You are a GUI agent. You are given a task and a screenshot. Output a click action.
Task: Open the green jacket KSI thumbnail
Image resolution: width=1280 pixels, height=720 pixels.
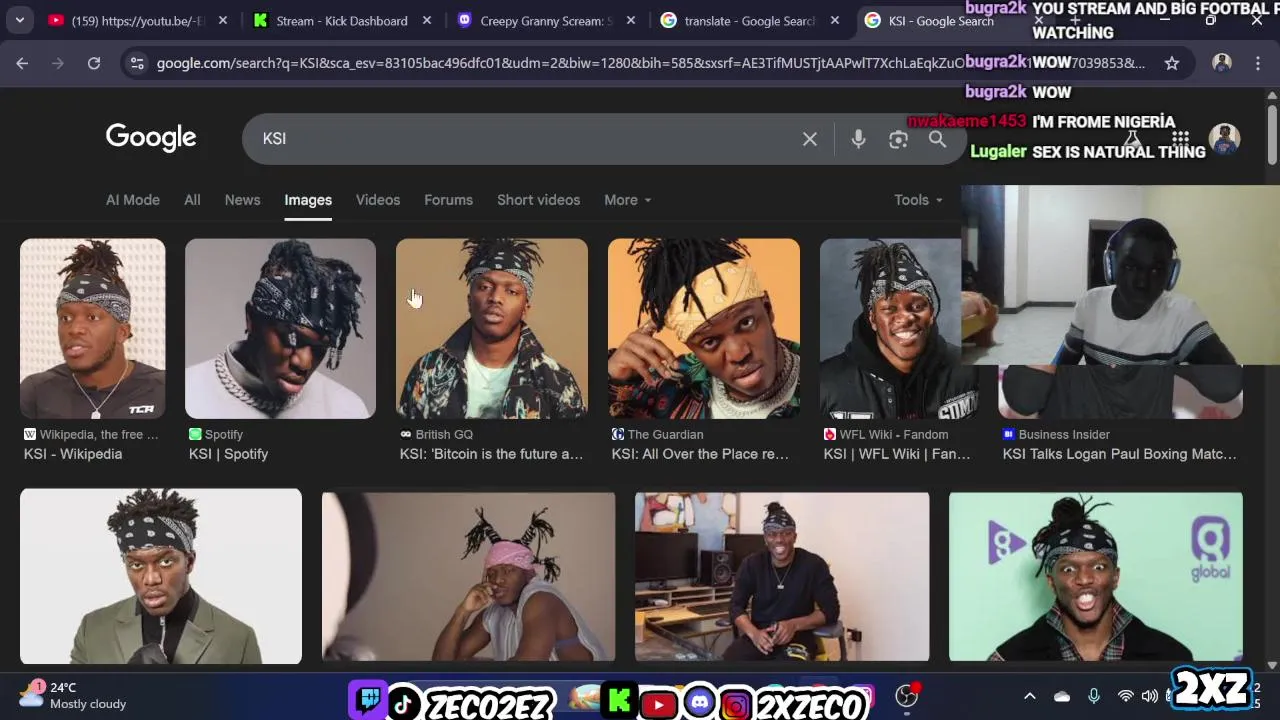point(160,576)
